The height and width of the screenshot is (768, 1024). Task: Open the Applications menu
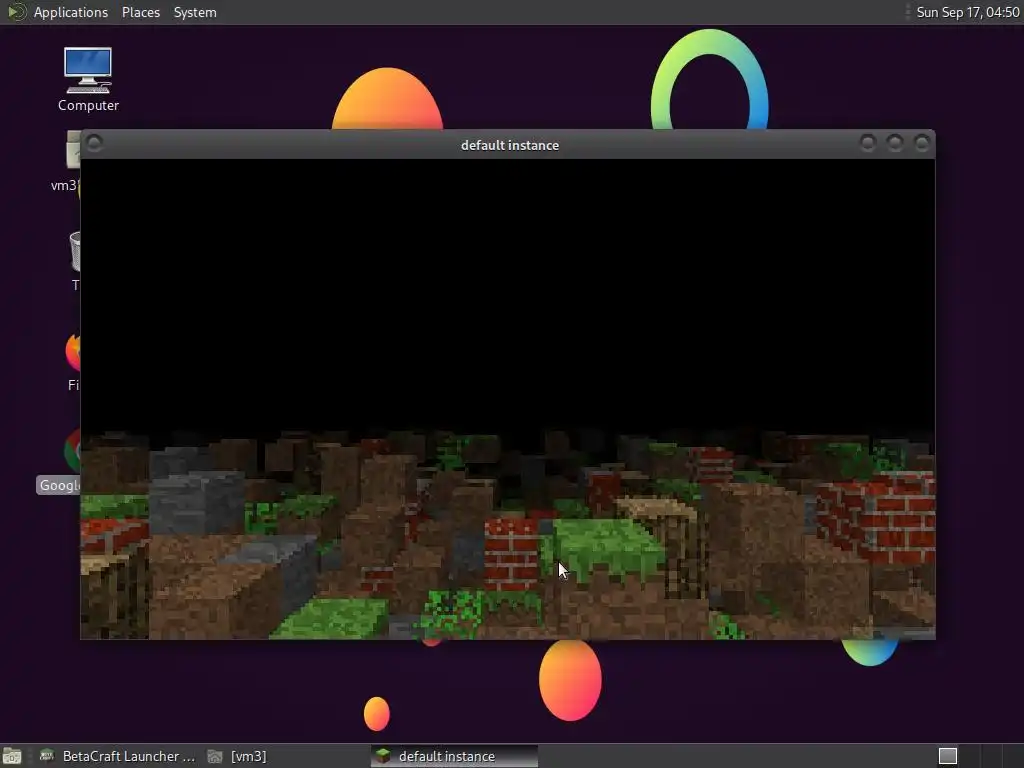pos(71,12)
